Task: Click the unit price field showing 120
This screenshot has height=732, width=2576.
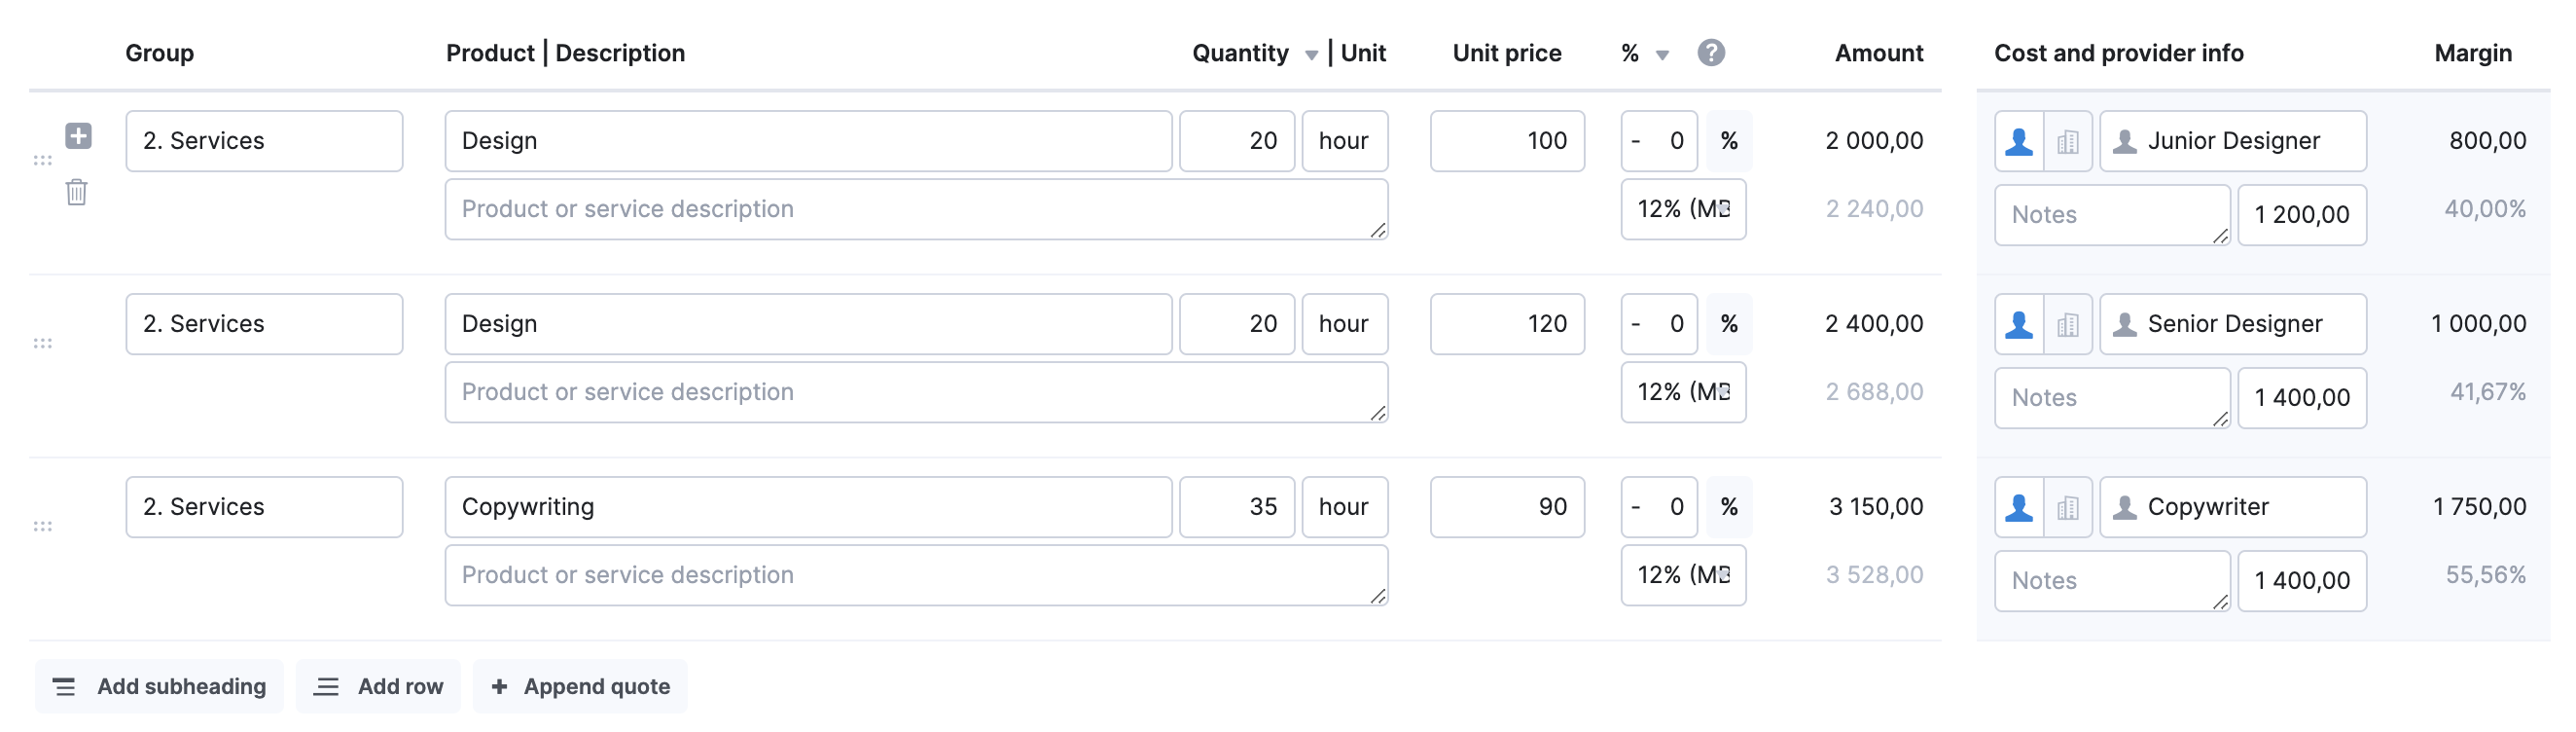Action: [x=1507, y=324]
